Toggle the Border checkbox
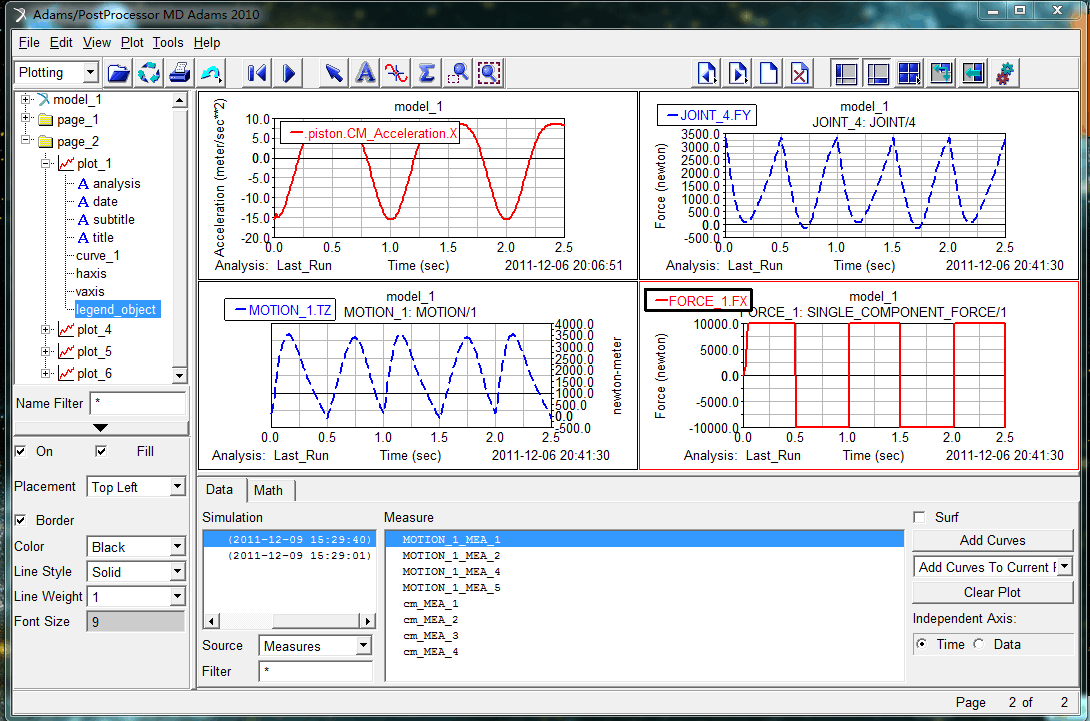The image size is (1090, 721). [x=21, y=520]
